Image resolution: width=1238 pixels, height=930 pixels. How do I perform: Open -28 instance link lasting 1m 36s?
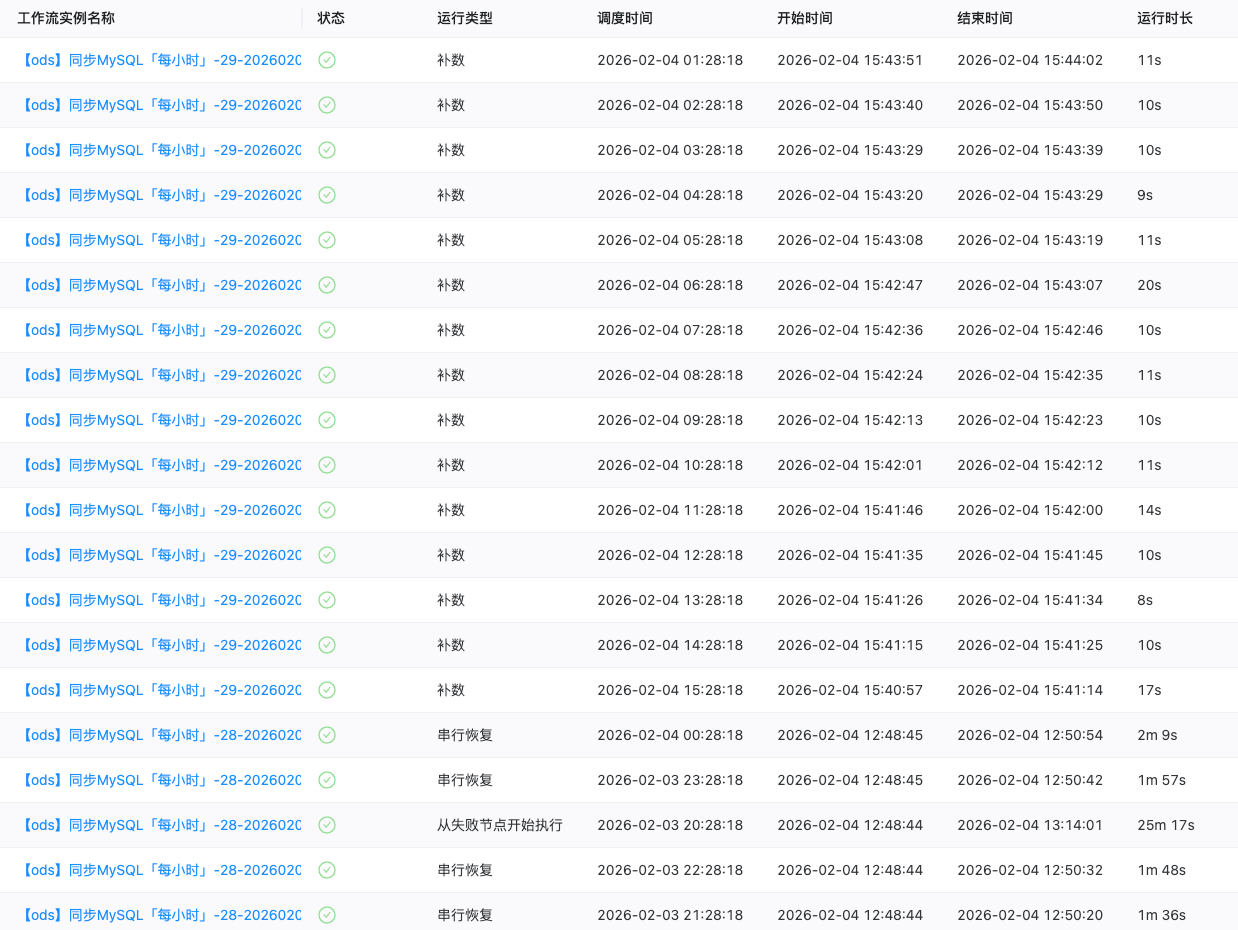(161, 915)
